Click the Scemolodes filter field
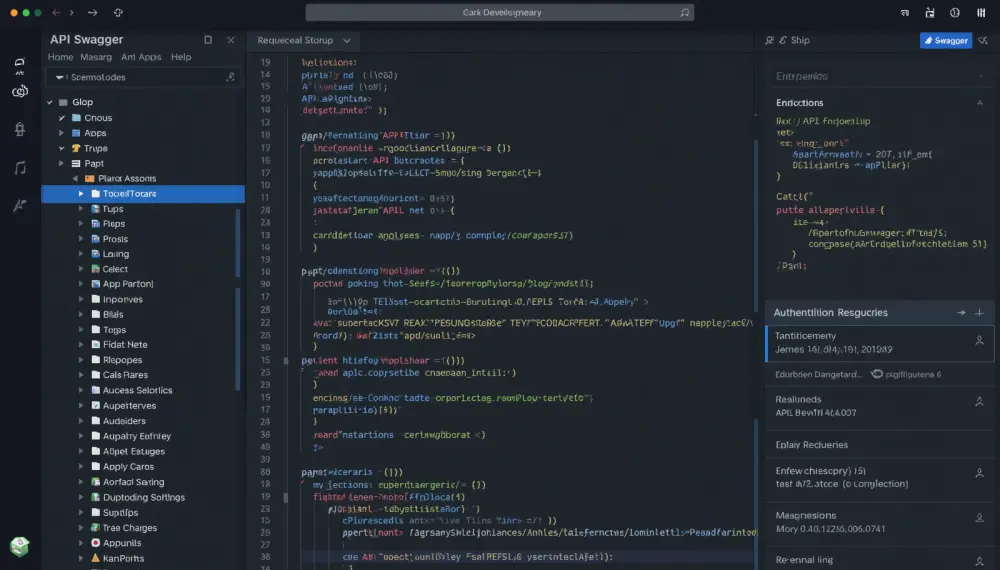Screen dimensions: 1000x570 tap(143, 77)
